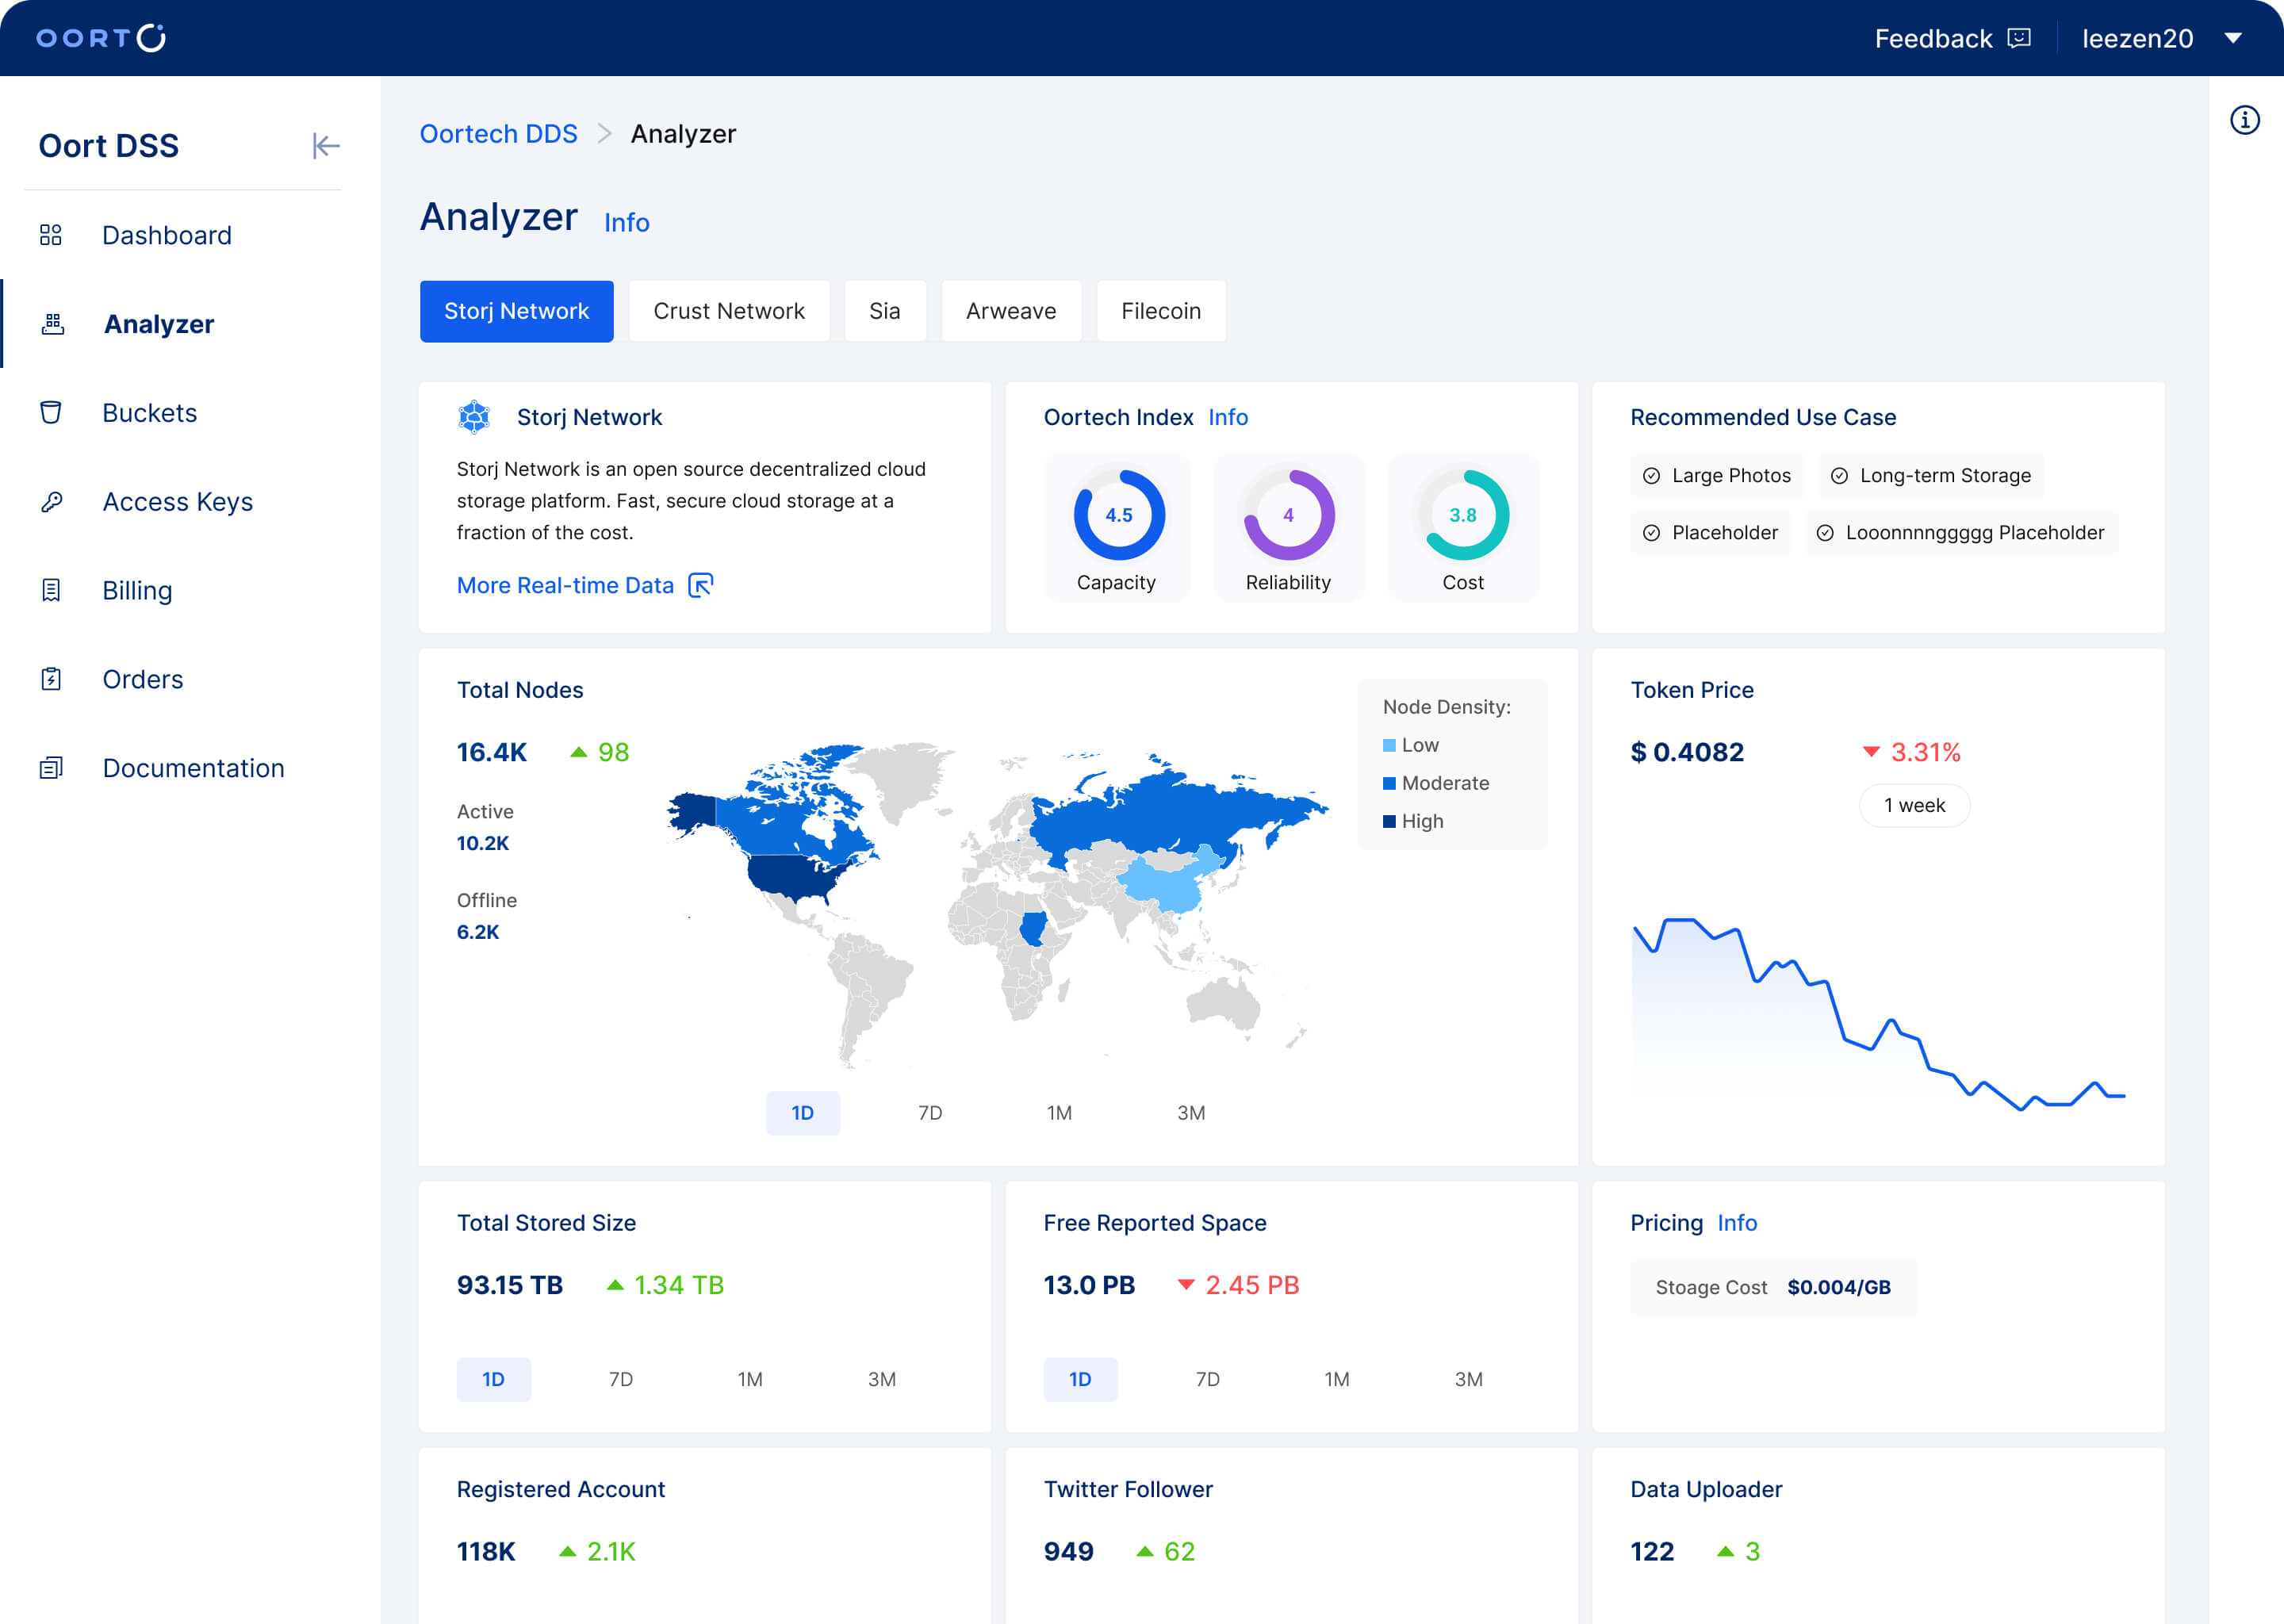
Task: Open Billing via its sidebar icon
Action: (x=51, y=590)
